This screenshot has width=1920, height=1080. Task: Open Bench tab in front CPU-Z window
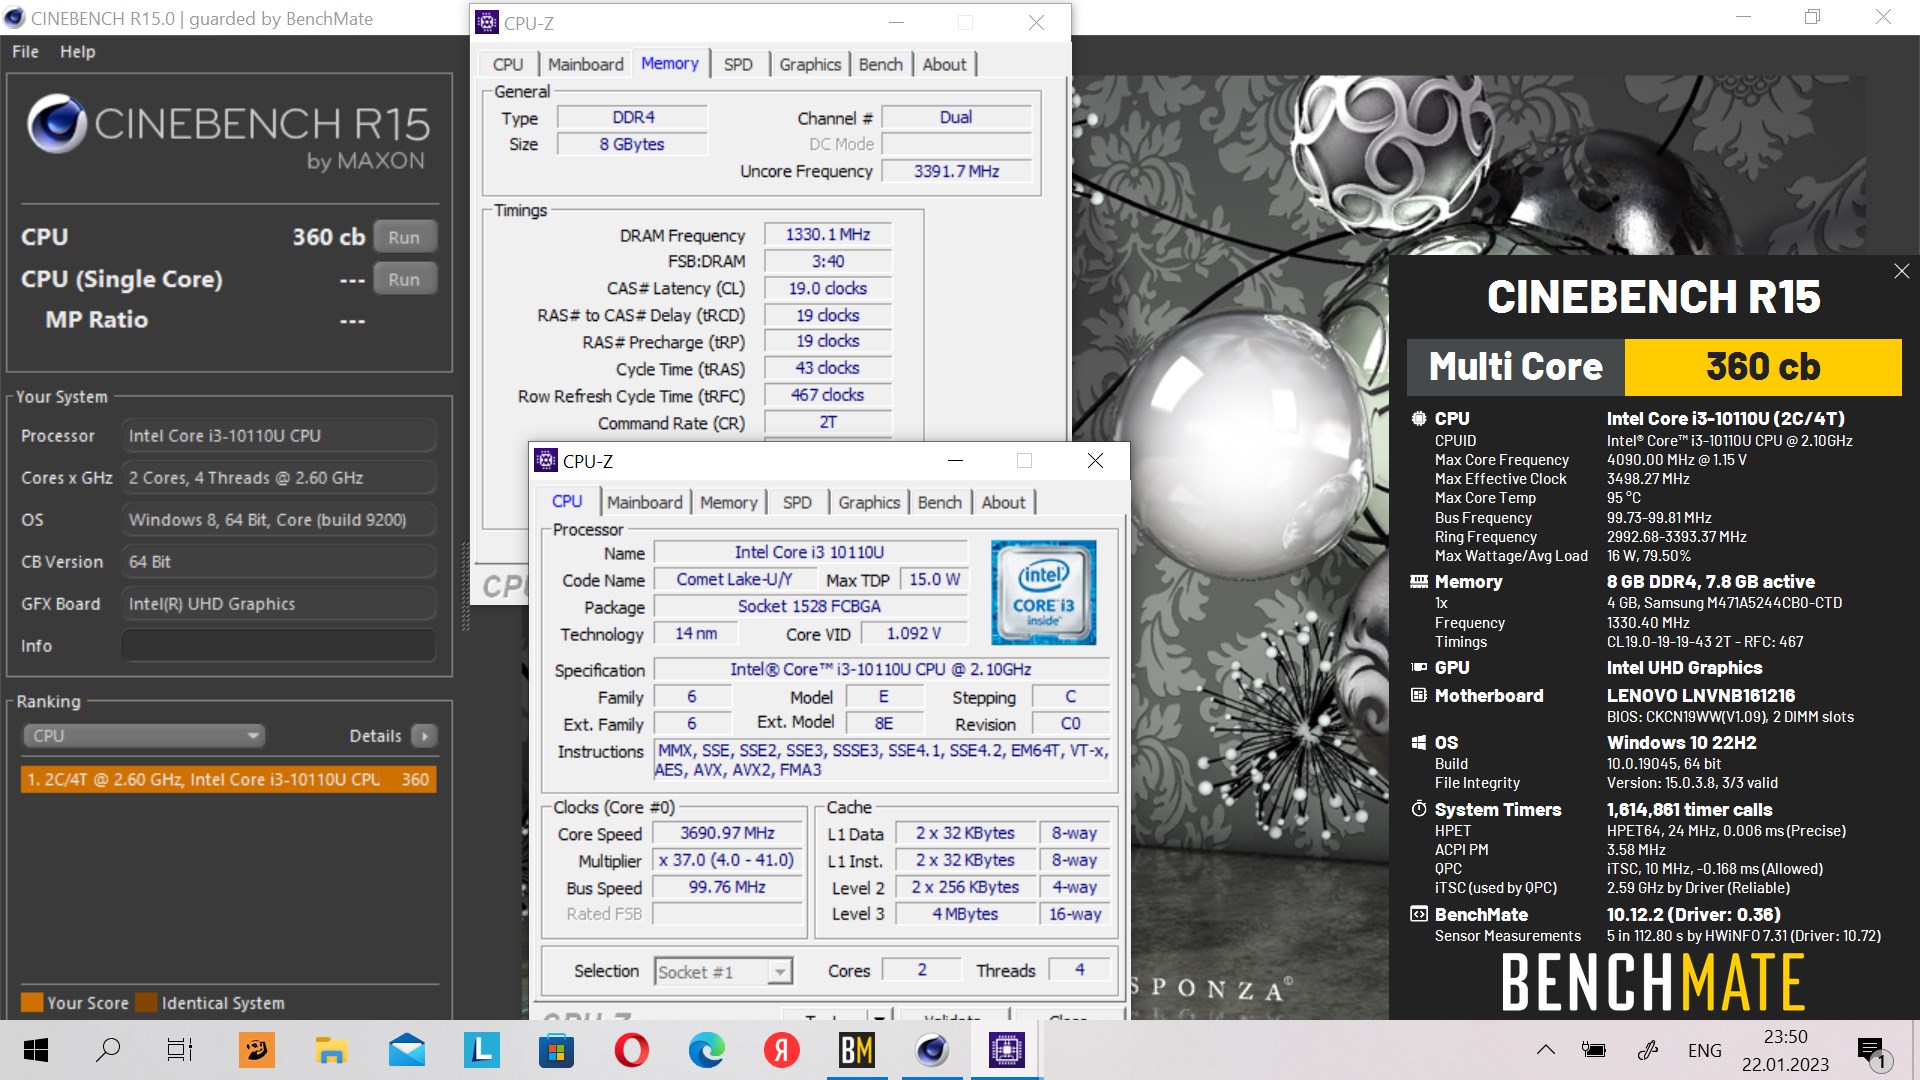940,502
